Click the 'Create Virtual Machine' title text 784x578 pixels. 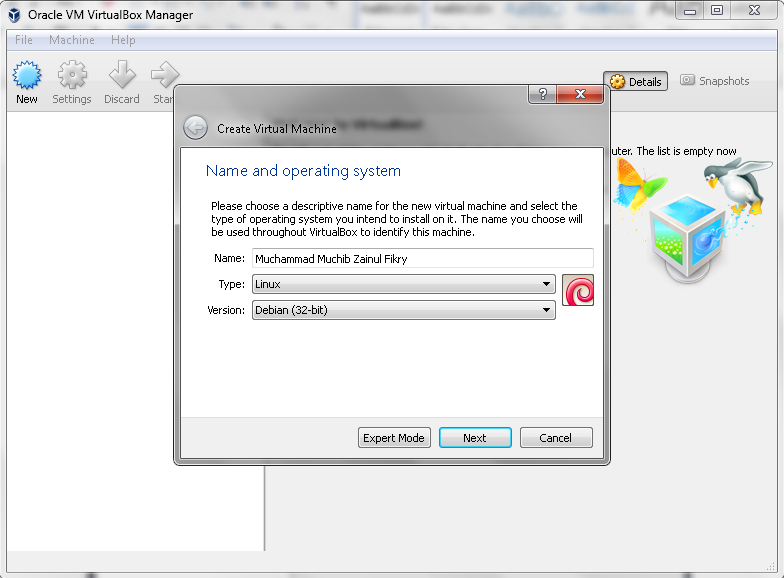coord(276,128)
